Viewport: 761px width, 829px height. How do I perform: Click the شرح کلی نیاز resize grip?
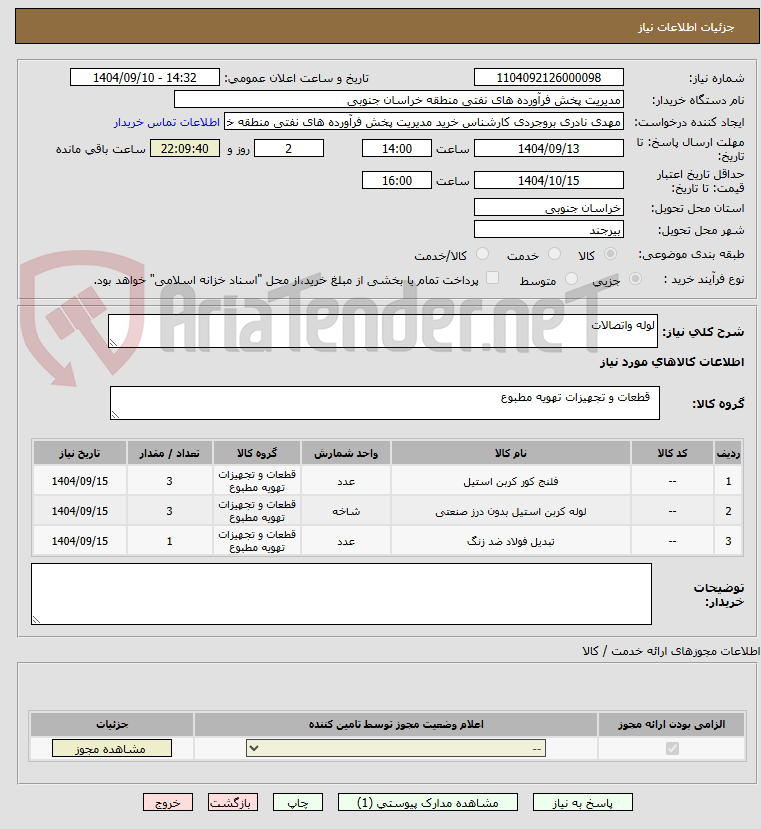(113, 343)
